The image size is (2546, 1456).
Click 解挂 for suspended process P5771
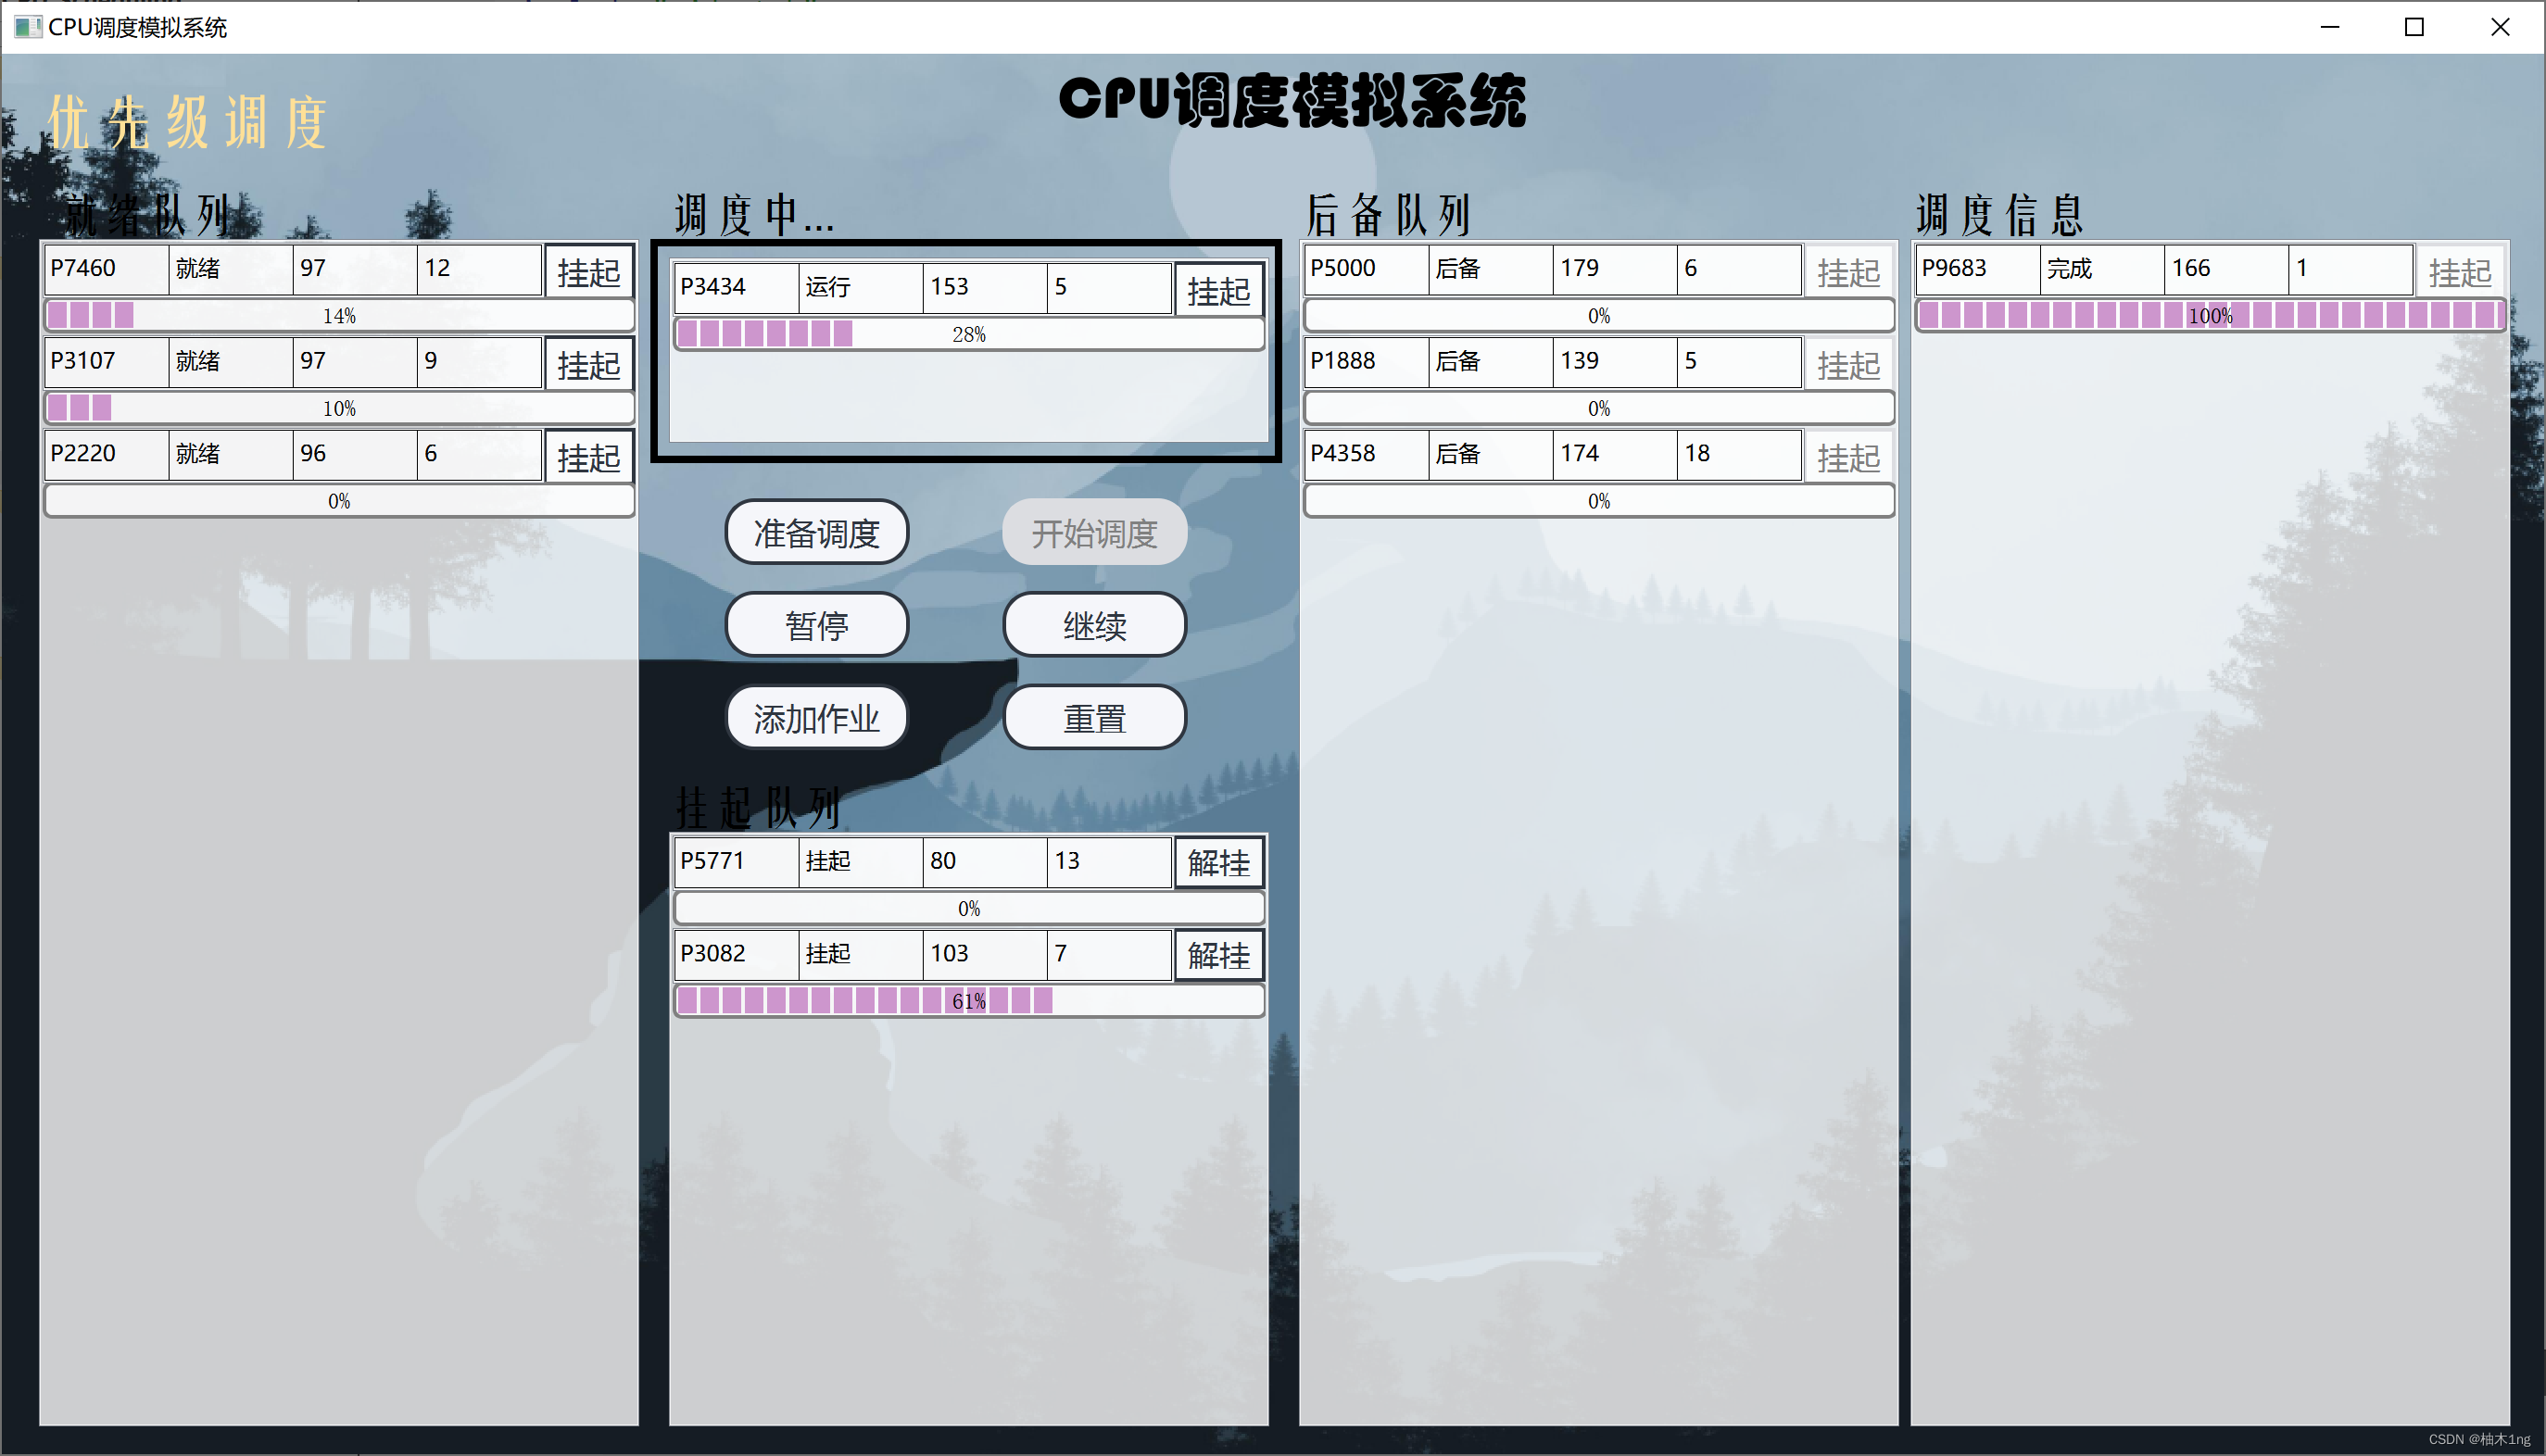tap(1218, 862)
